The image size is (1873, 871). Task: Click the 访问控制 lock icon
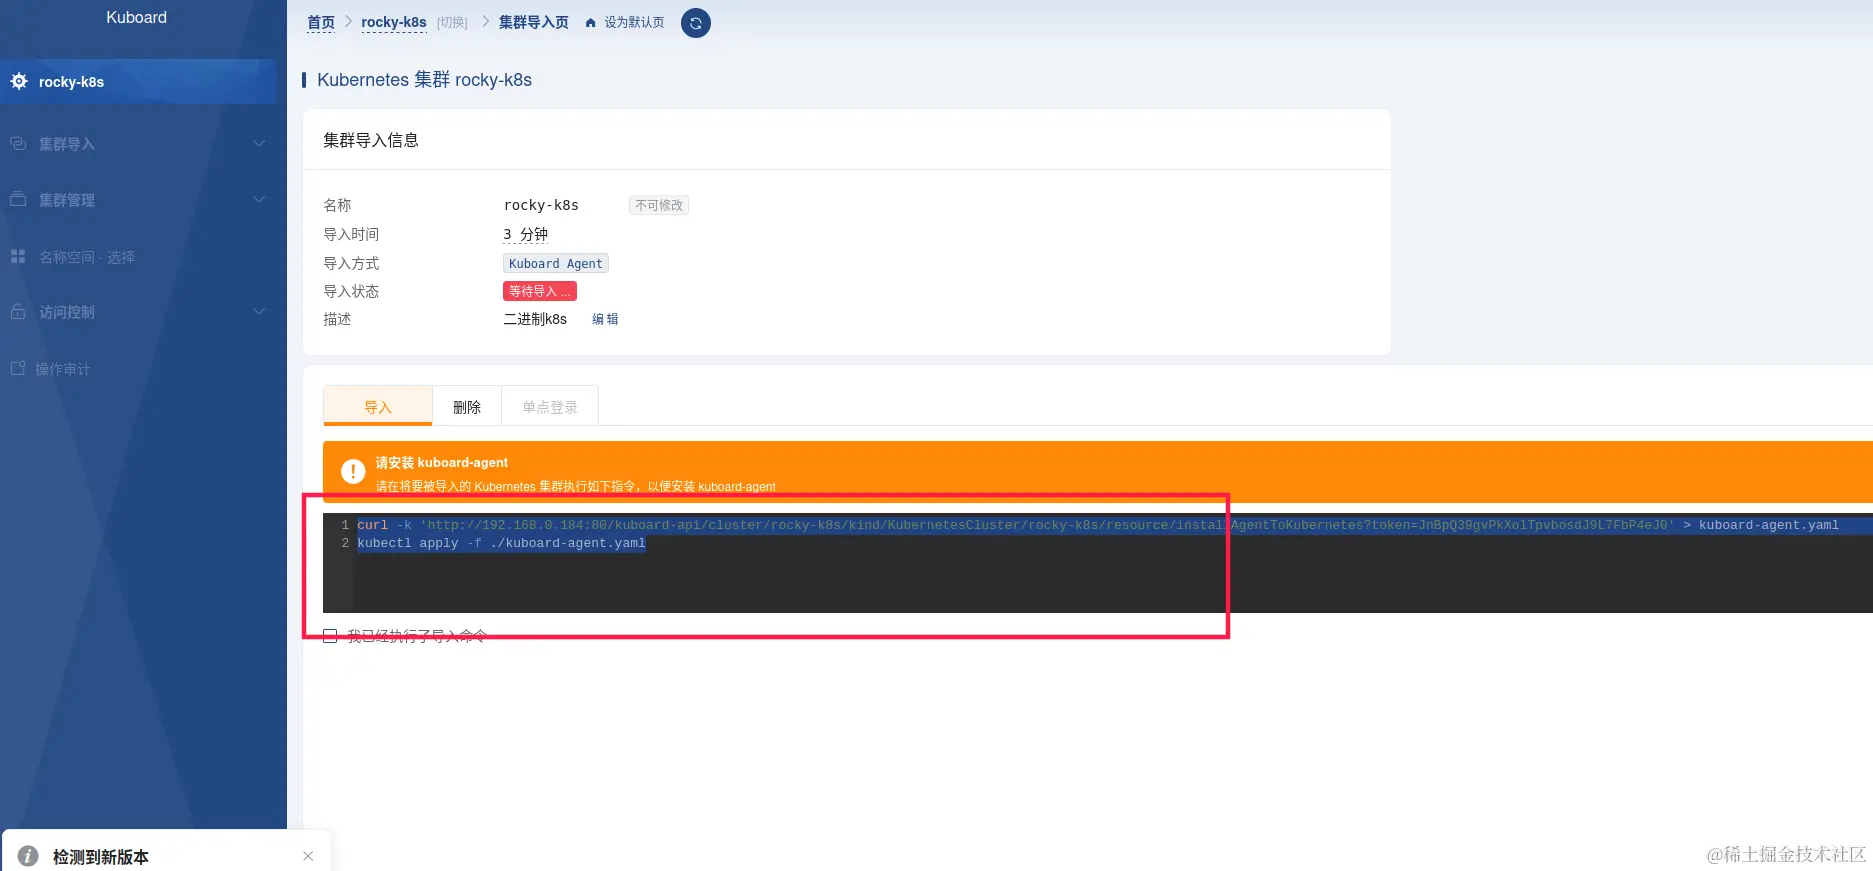coord(18,311)
